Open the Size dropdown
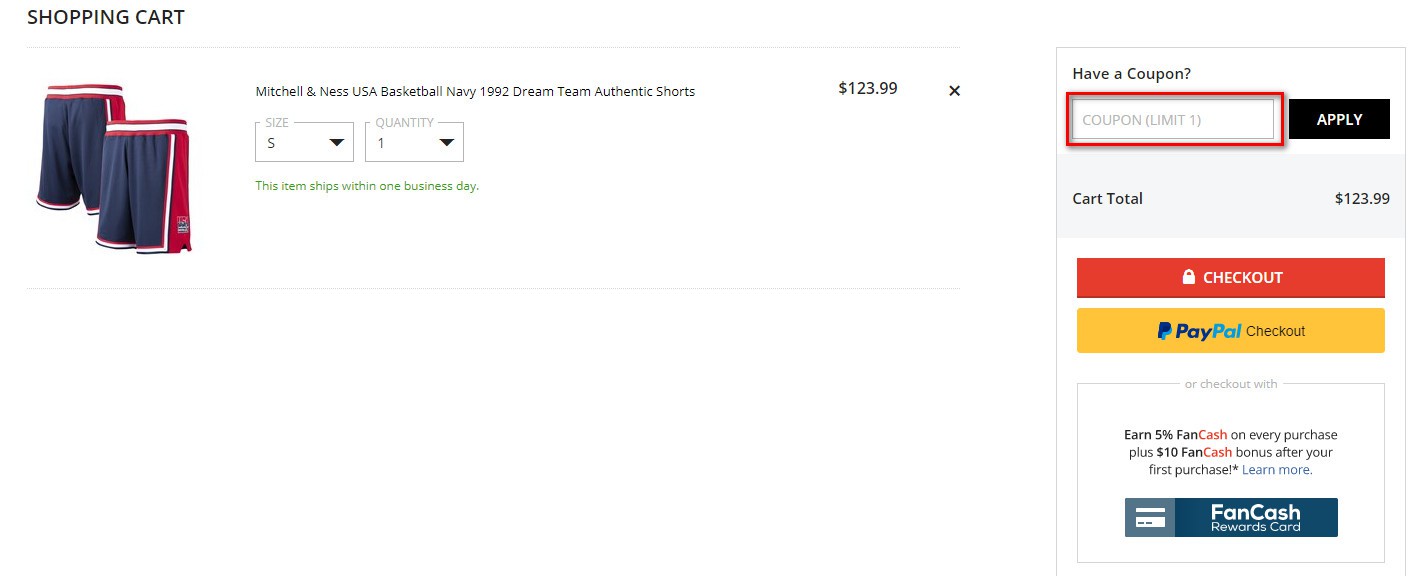 [304, 142]
